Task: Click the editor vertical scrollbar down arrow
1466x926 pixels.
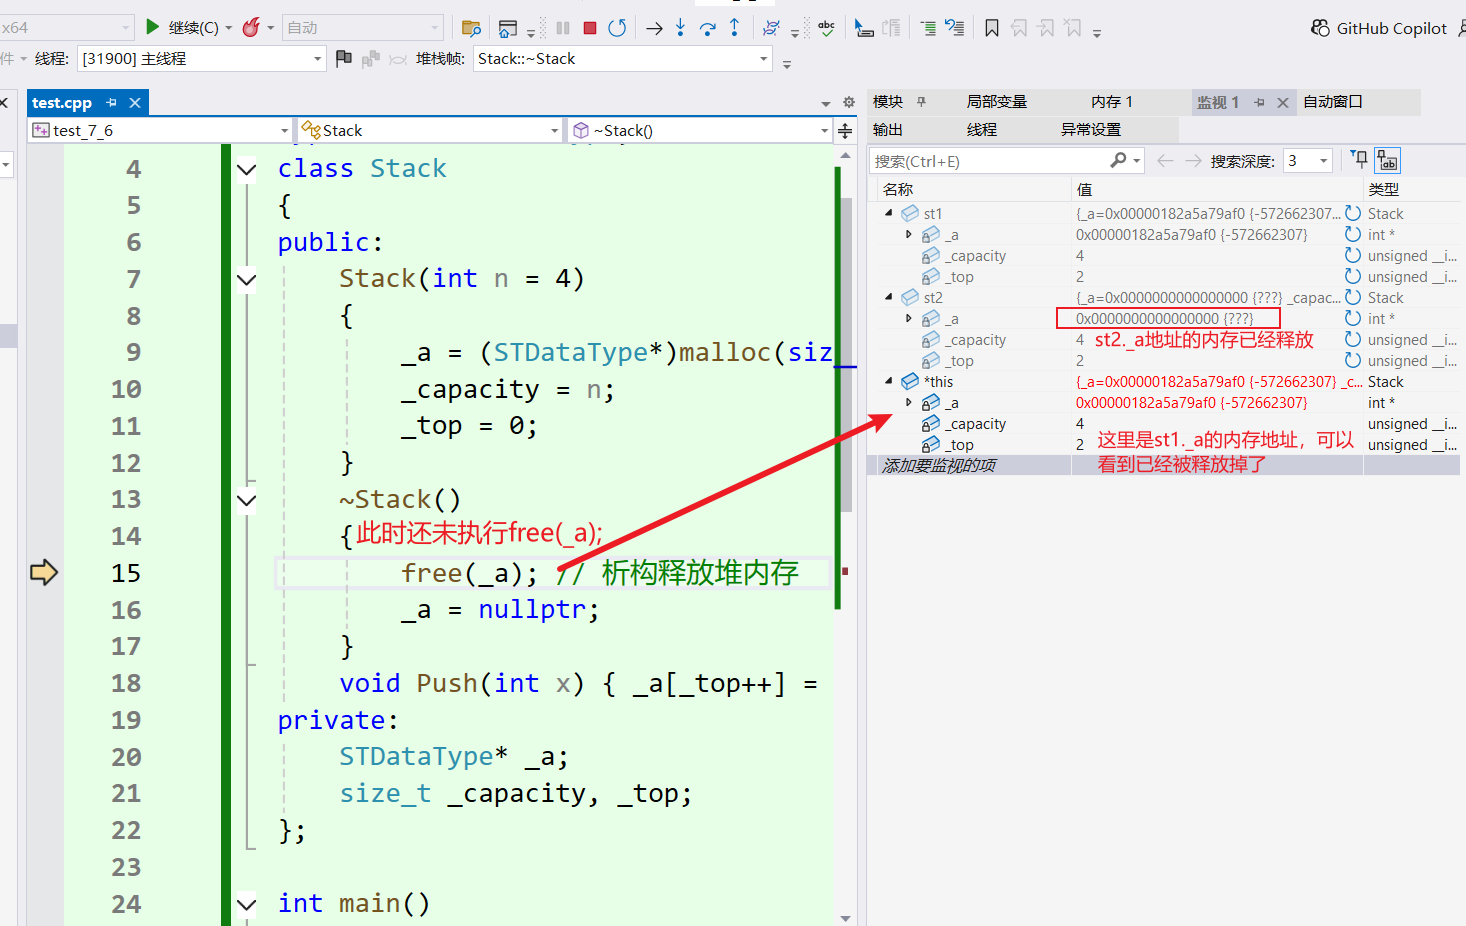Action: (846, 917)
